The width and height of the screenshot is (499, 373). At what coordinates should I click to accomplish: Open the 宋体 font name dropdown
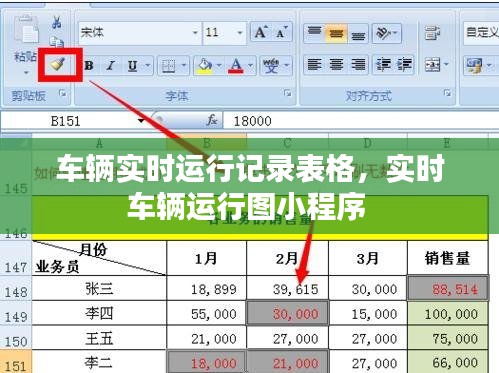[x=195, y=33]
